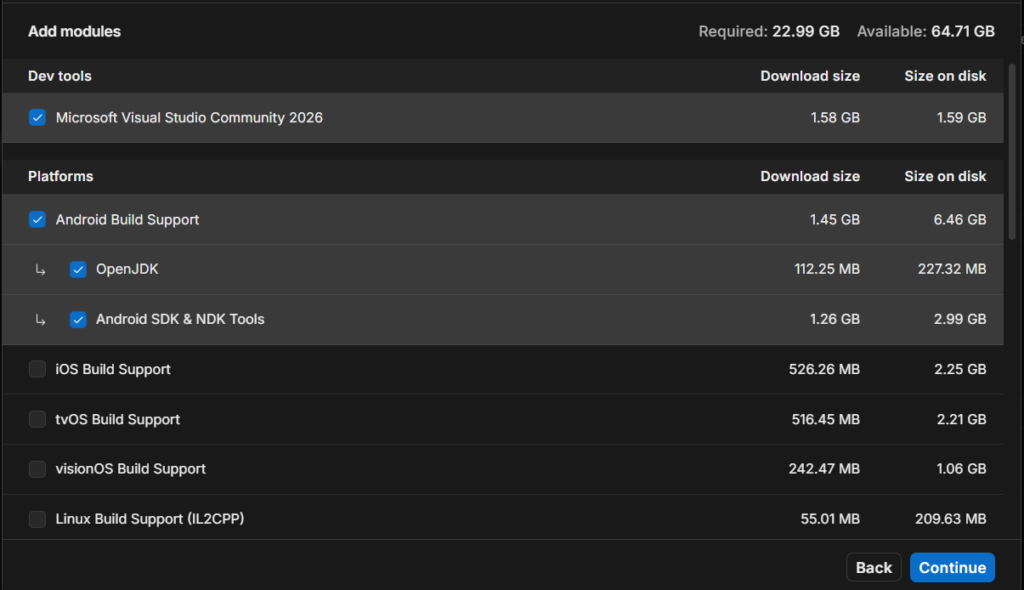Click the sub-module arrow icon beside OpenJDK

click(40, 270)
